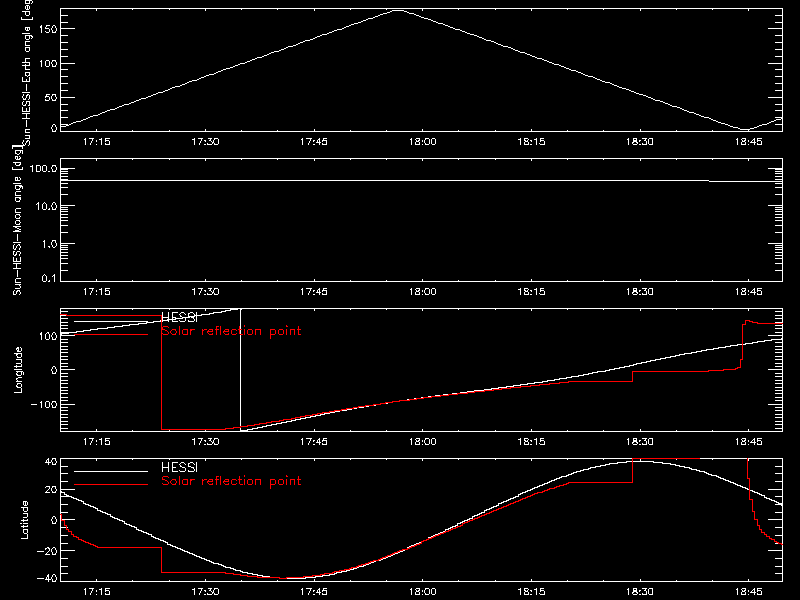The image size is (800, 600).
Task: Click 18:30 time label under Longitude plot
Action: pyautogui.click(x=640, y=441)
